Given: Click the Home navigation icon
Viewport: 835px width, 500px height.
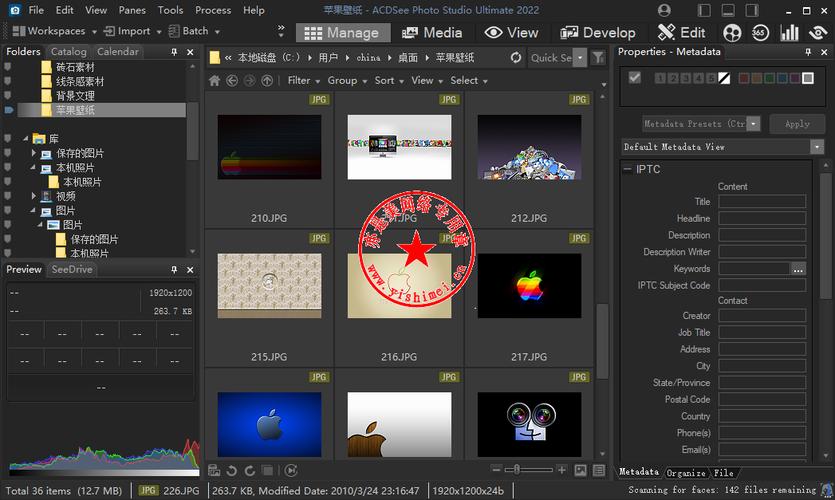Looking at the screenshot, I should coord(214,81).
